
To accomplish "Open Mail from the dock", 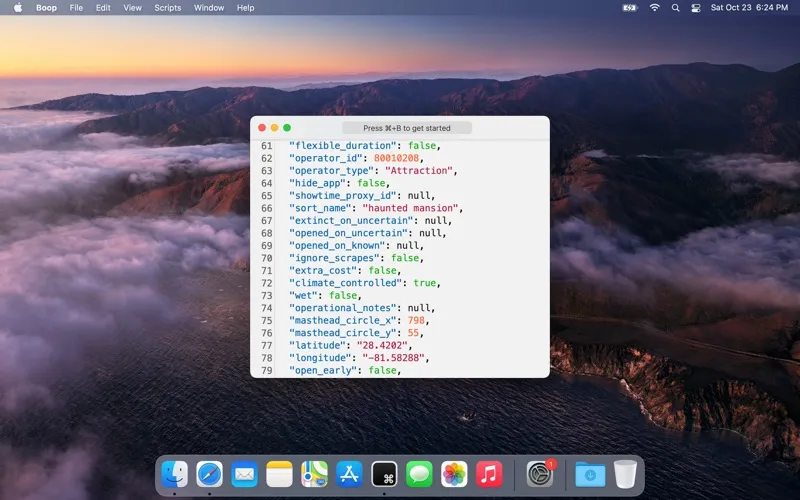I will tap(244, 474).
